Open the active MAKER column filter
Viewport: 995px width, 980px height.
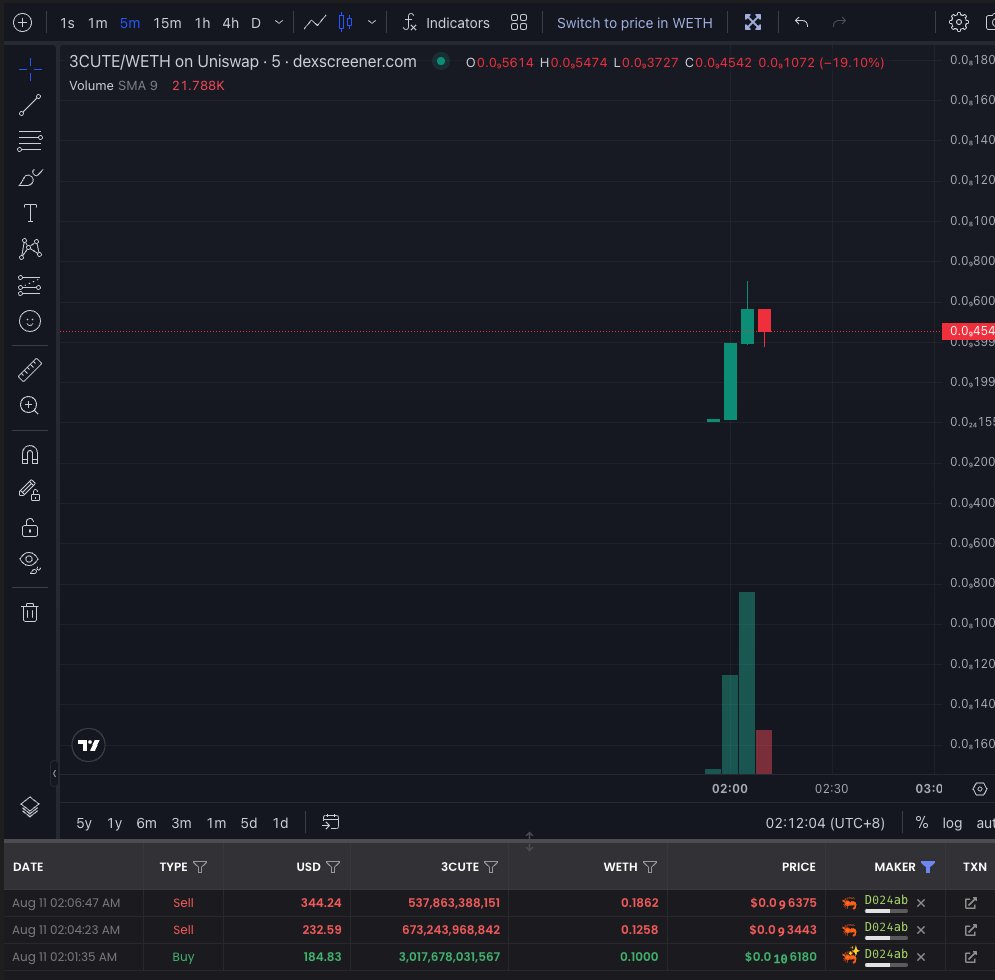[928, 867]
